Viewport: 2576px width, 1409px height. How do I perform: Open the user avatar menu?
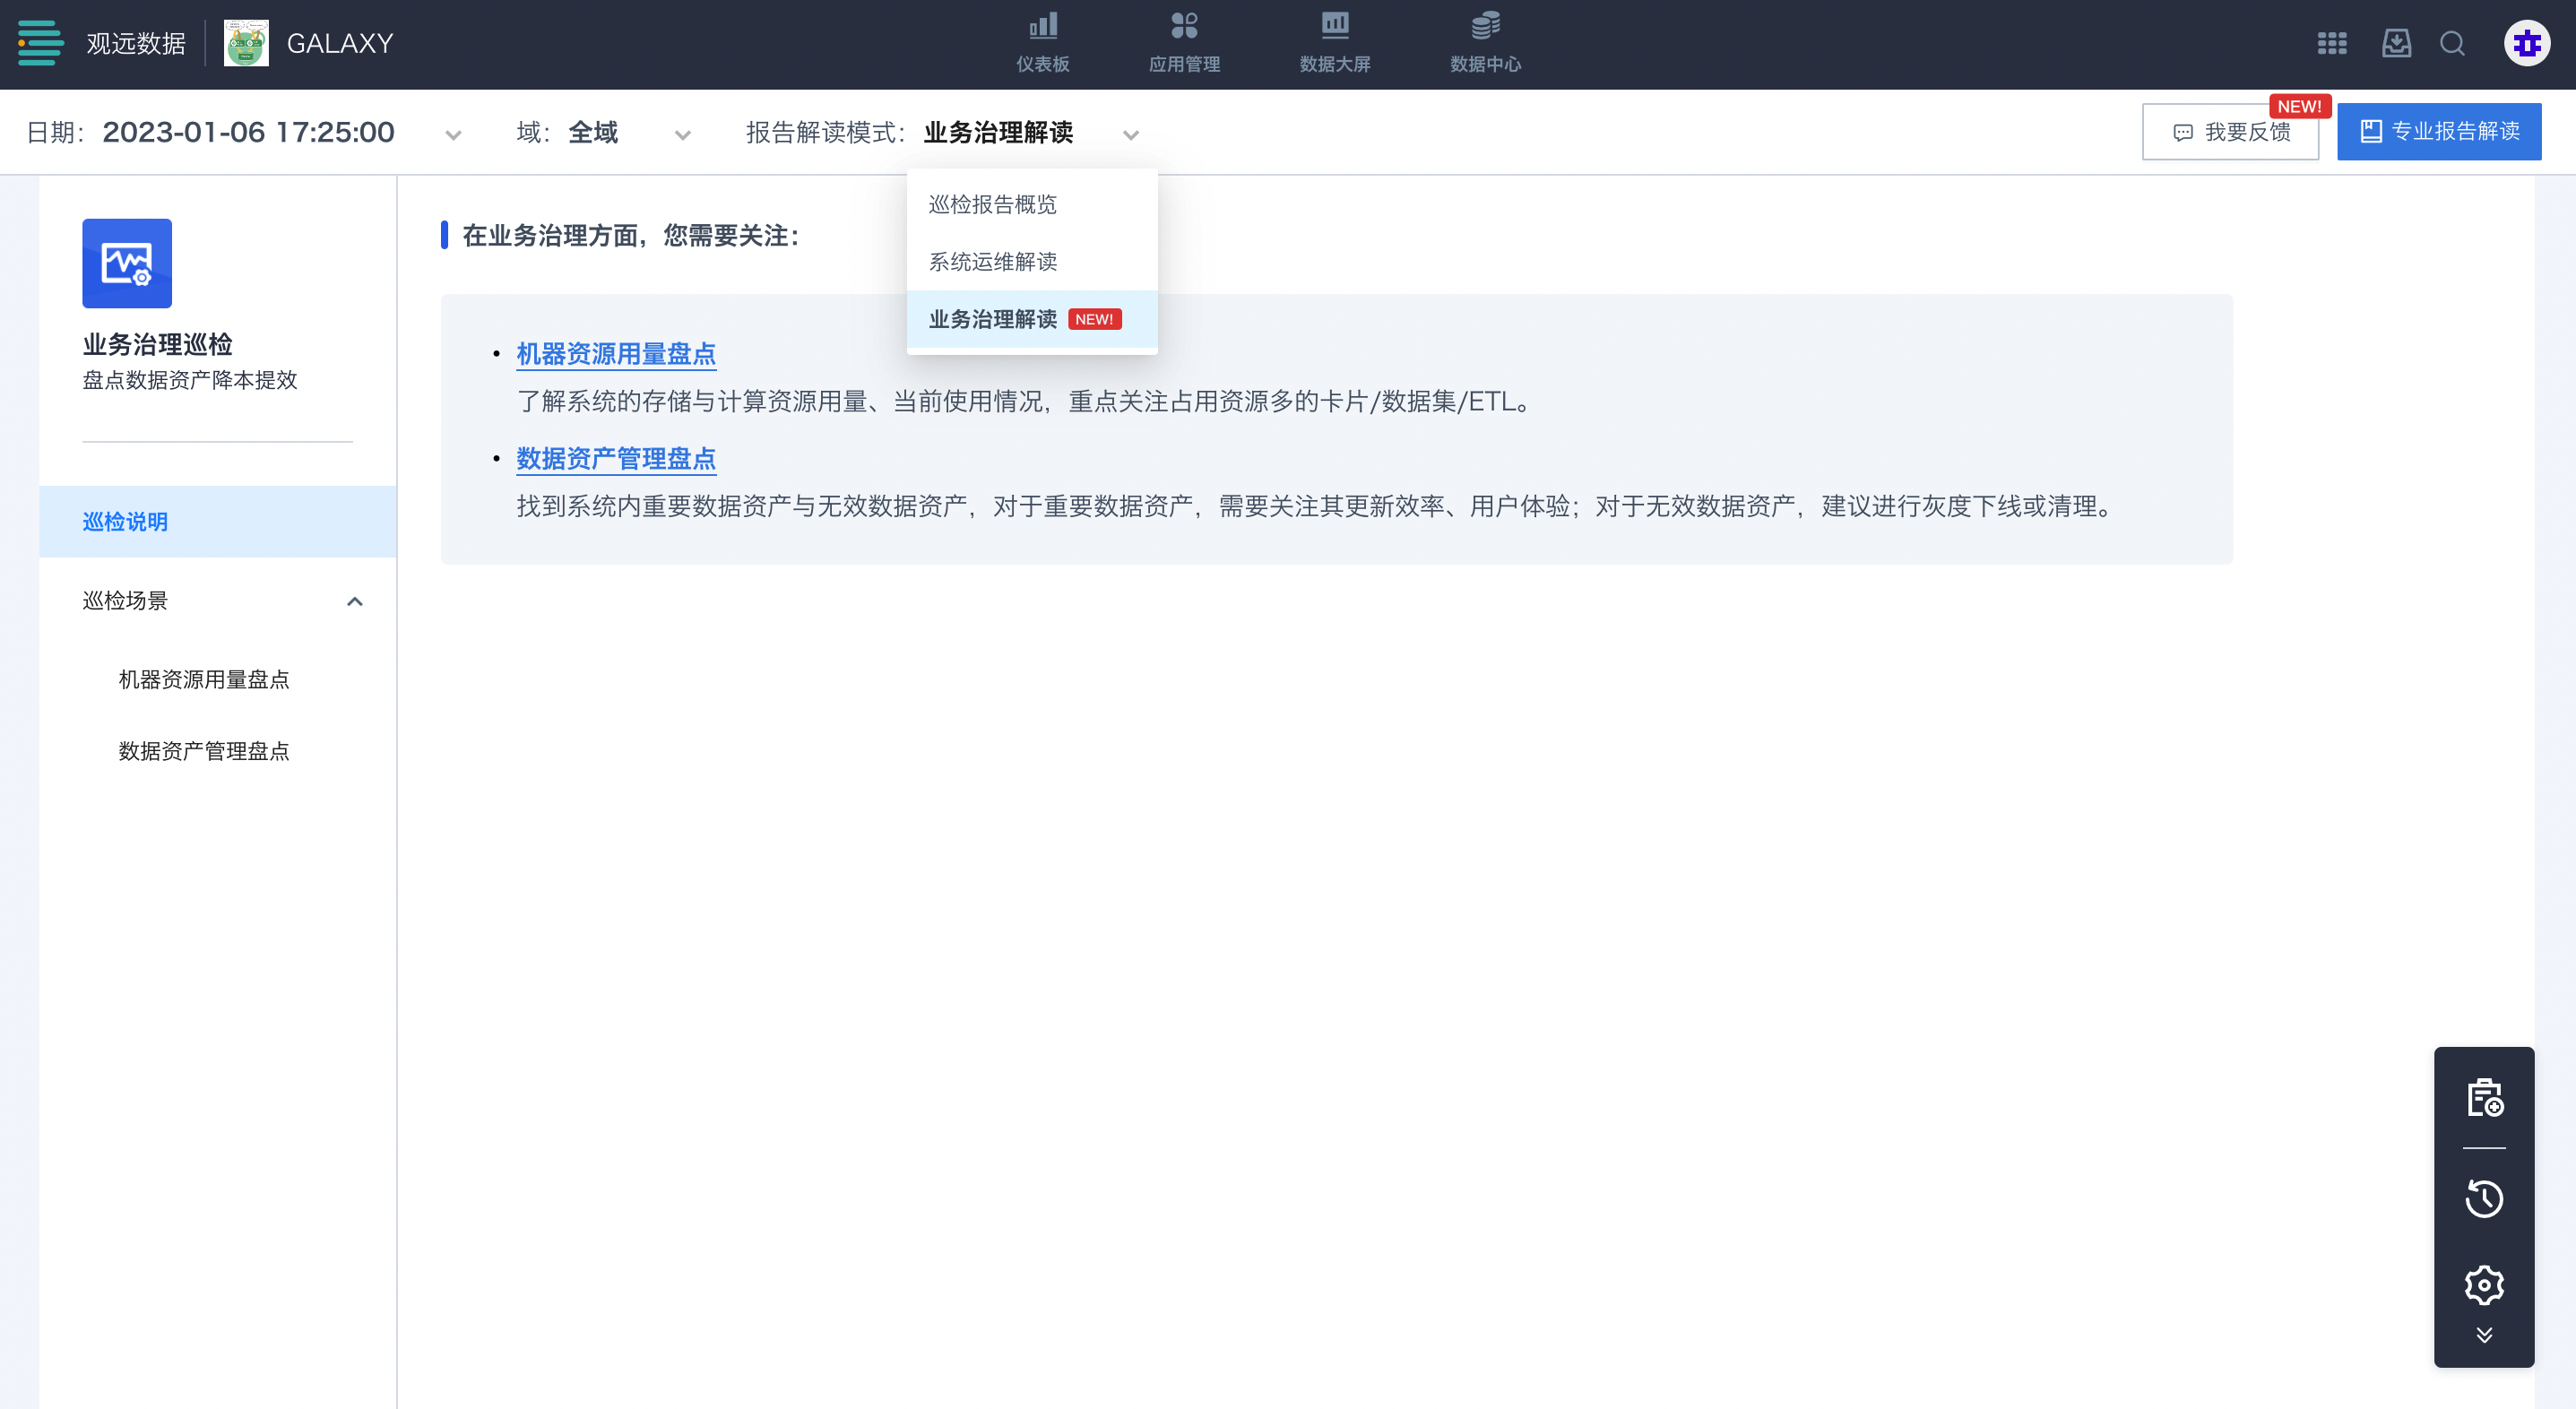point(2526,43)
